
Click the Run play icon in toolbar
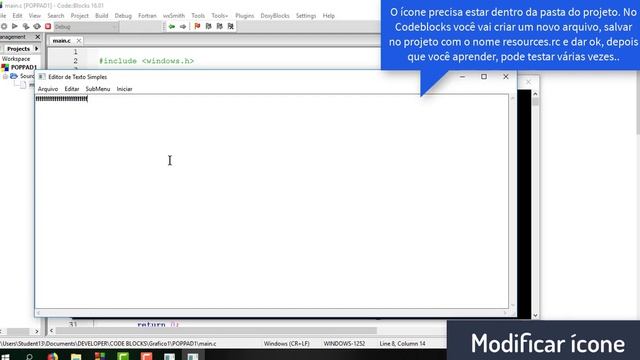click(x=15, y=27)
